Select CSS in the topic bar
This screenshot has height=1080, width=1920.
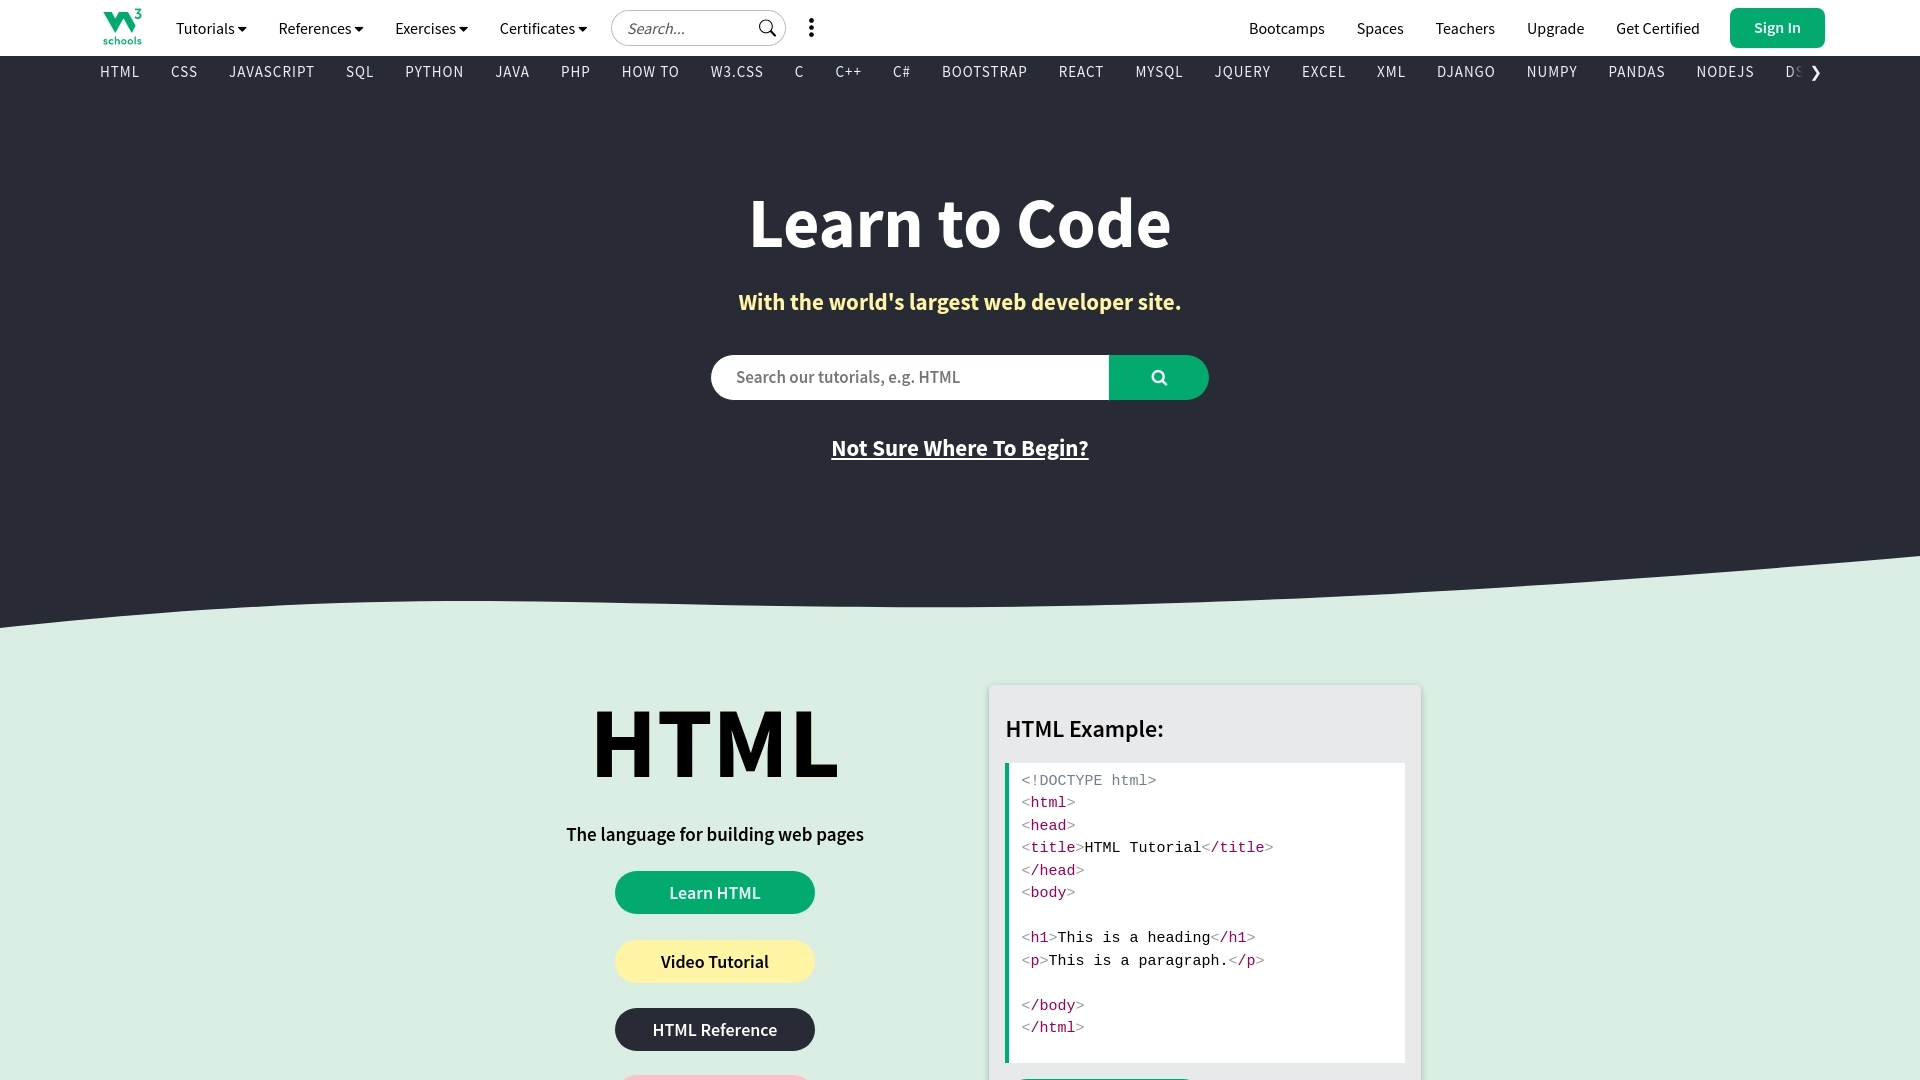pyautogui.click(x=184, y=72)
